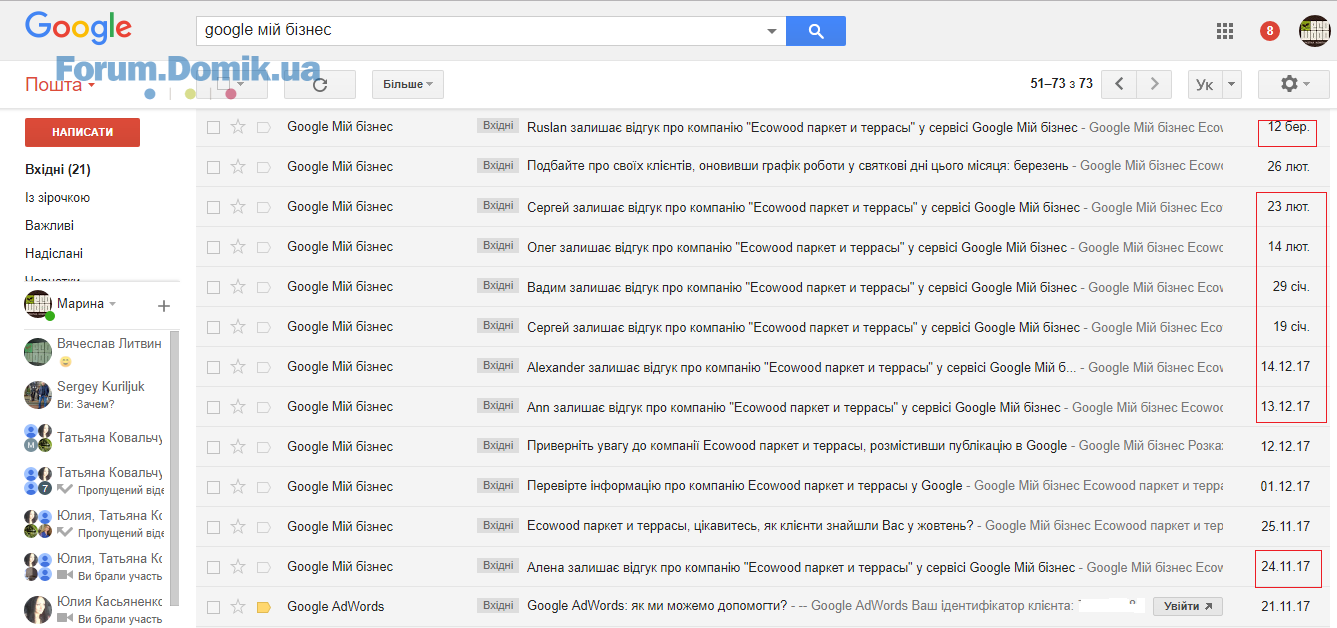
Task: Expand Марина's Hangouts status dropdown
Action: pos(112,304)
